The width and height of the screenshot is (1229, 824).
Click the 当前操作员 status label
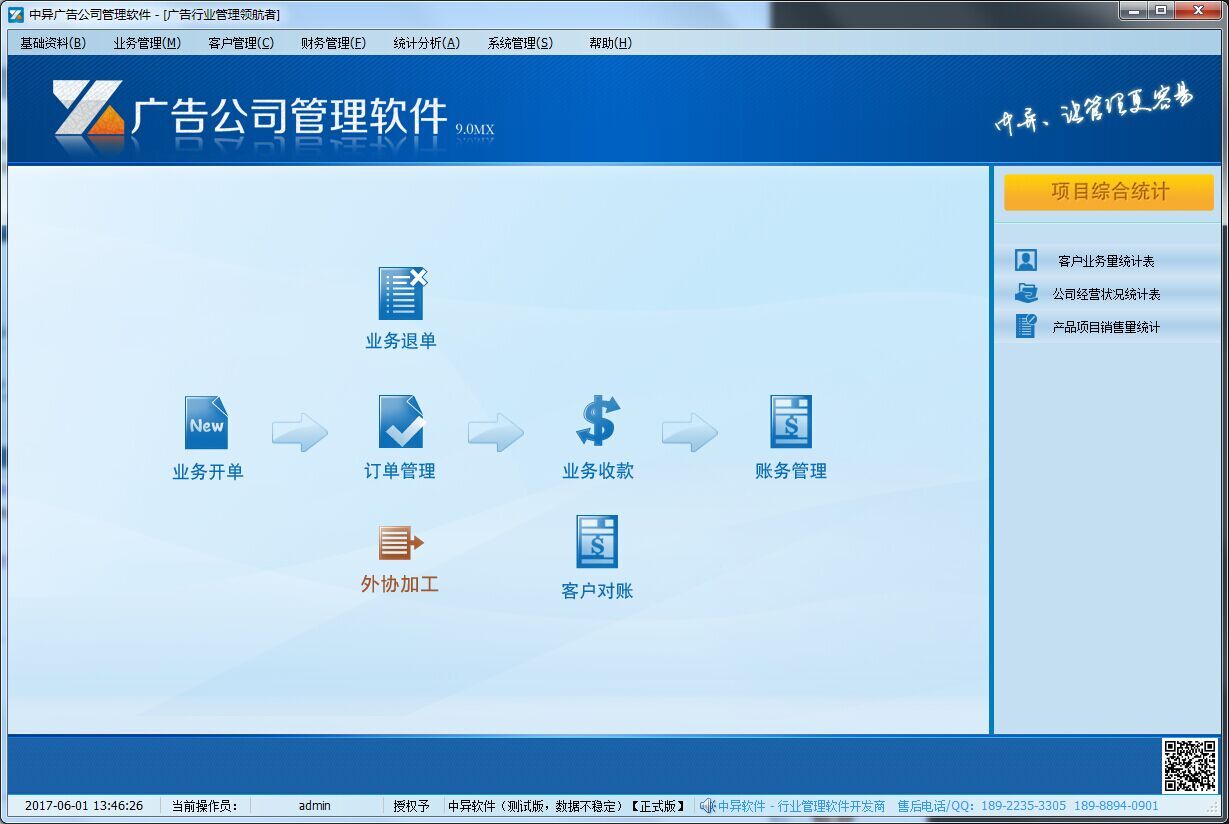[205, 806]
